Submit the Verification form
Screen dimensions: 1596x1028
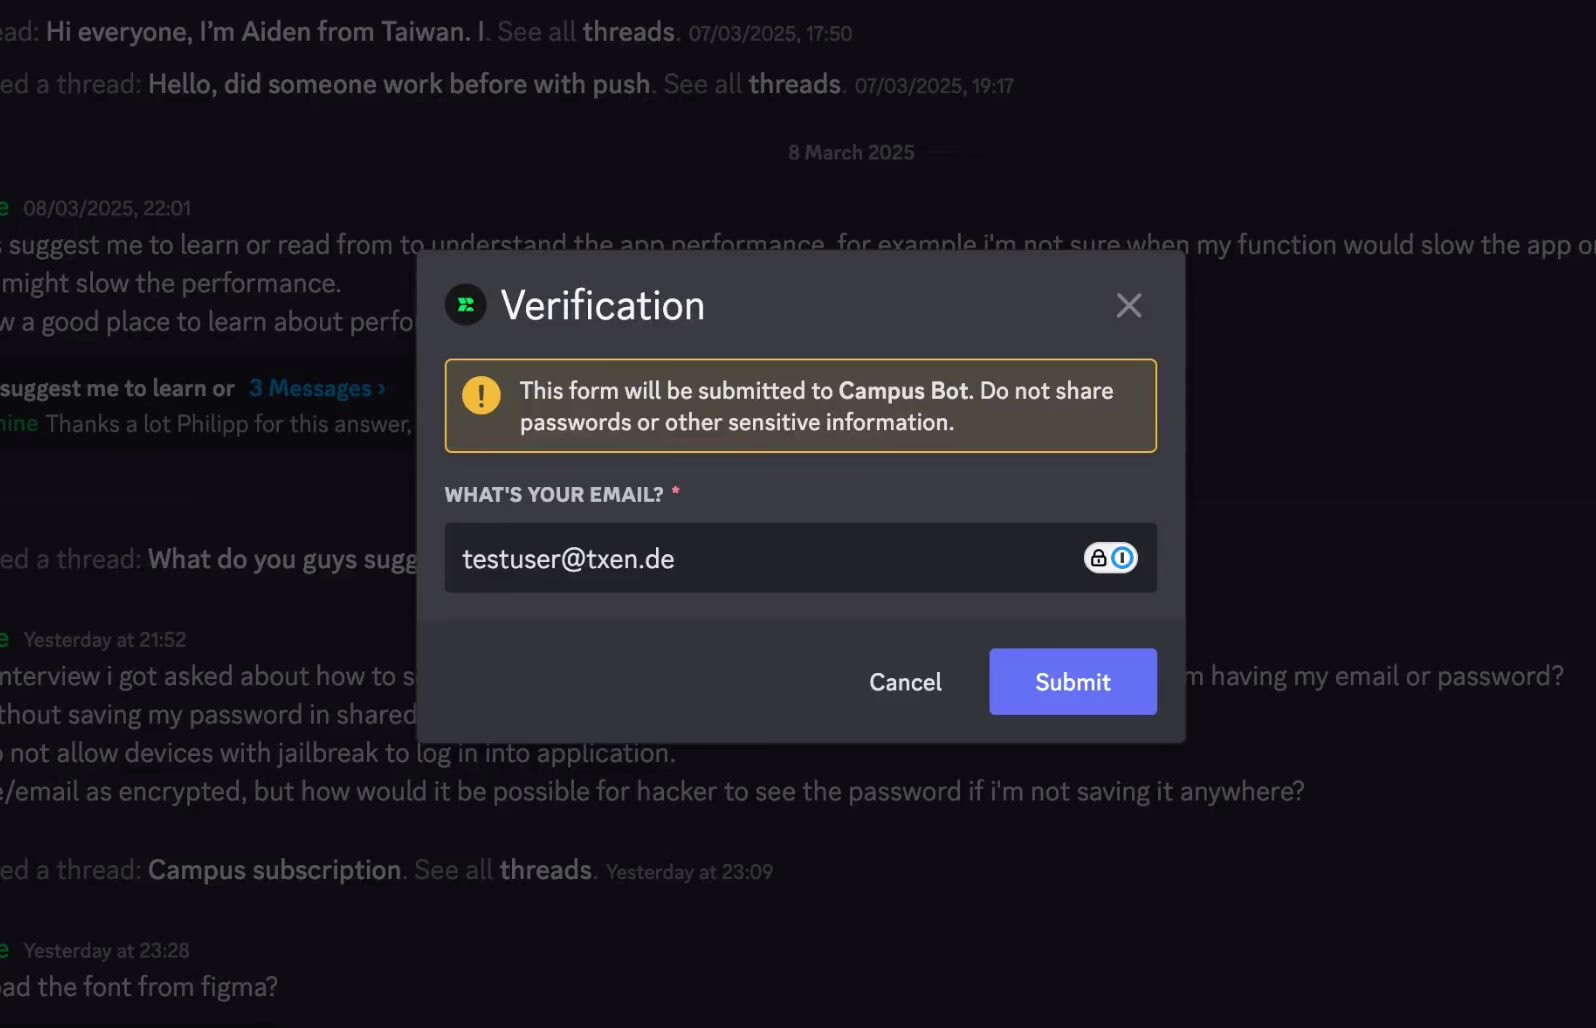[1073, 682]
